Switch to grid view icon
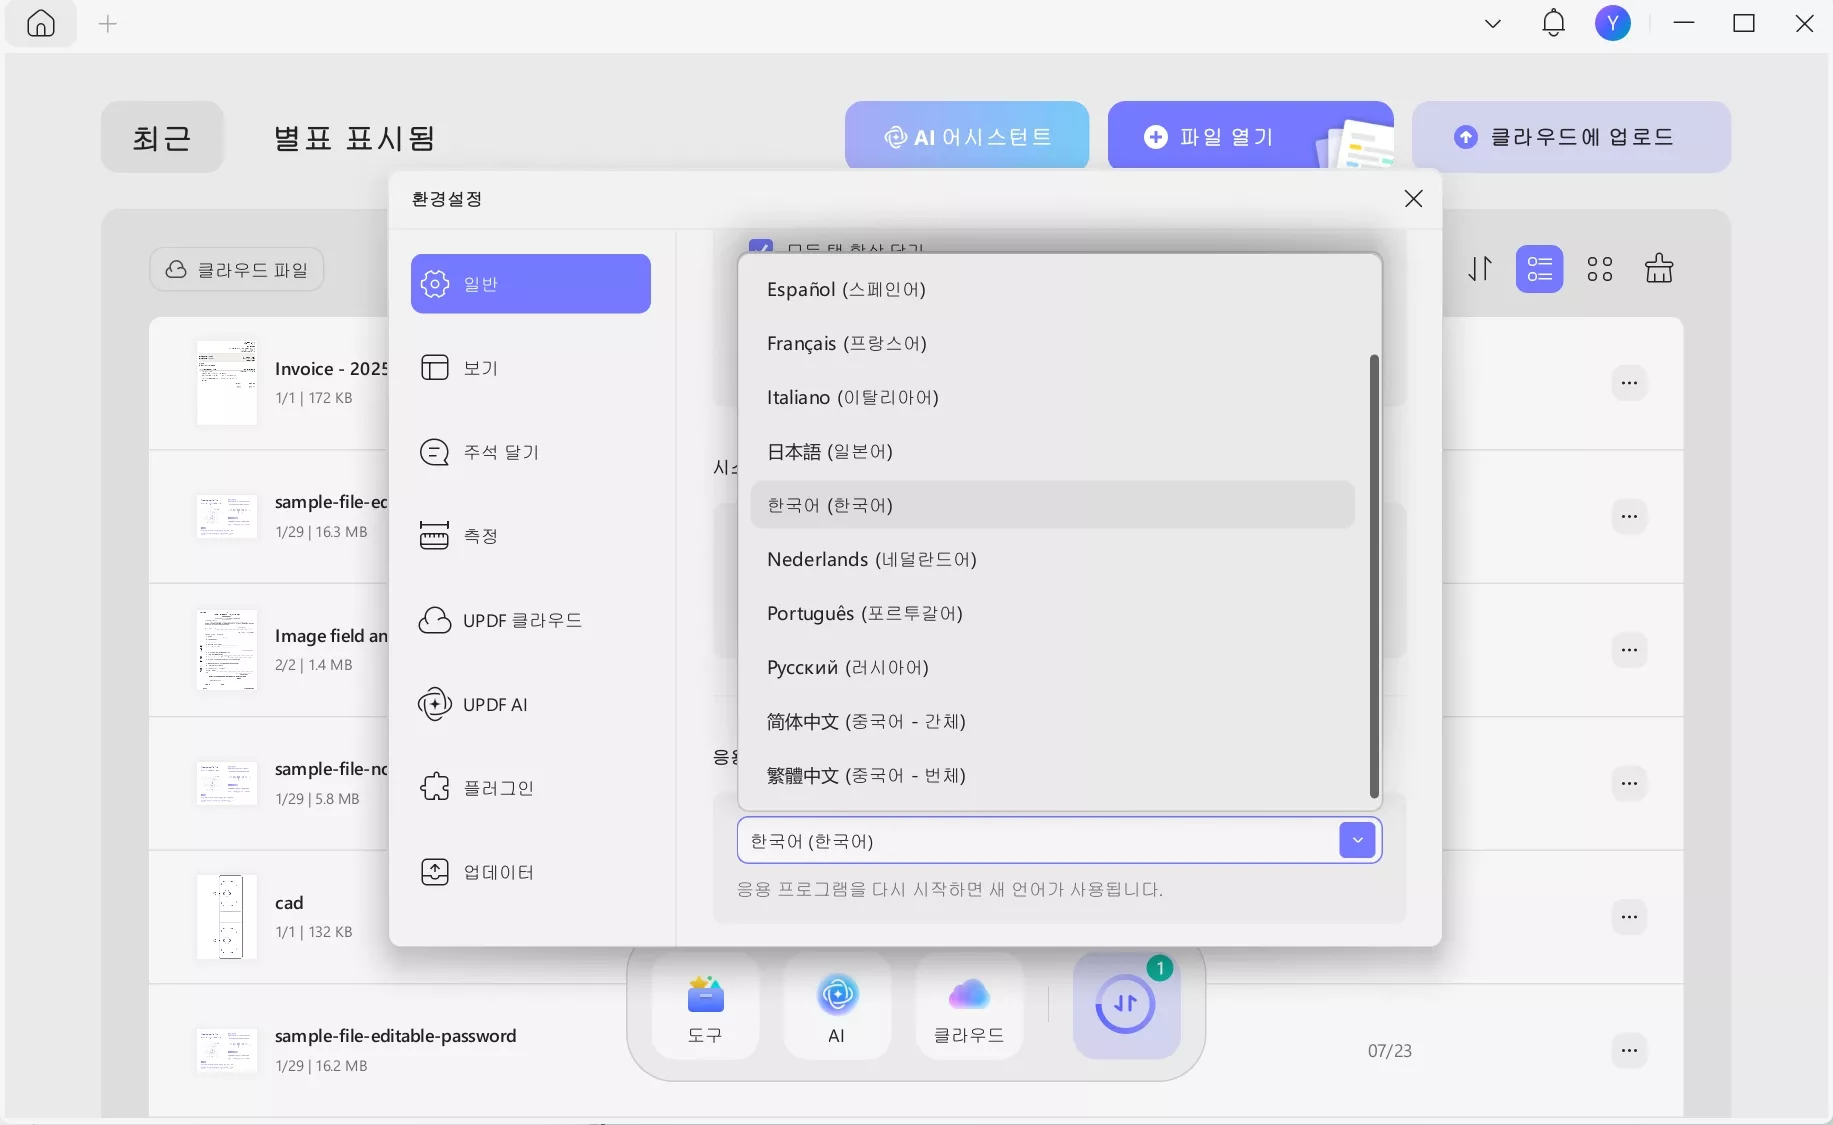1833x1125 pixels. 1600,269
